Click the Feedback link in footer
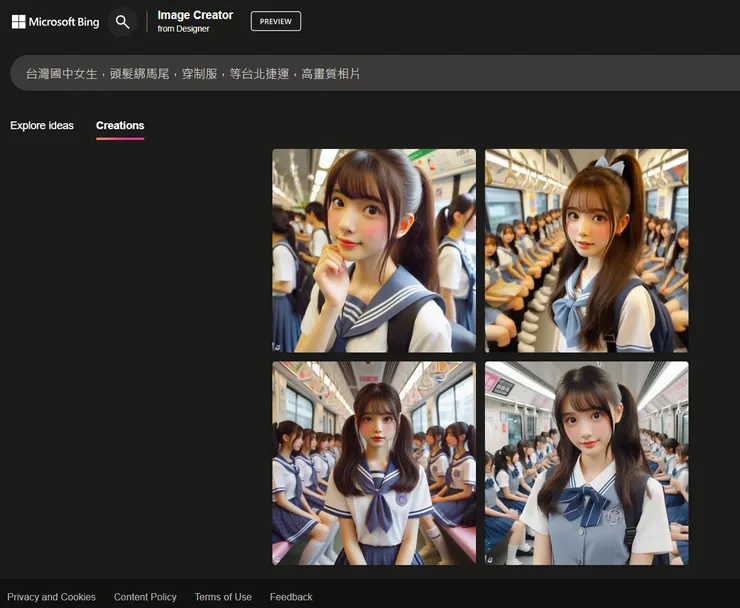 click(x=291, y=597)
